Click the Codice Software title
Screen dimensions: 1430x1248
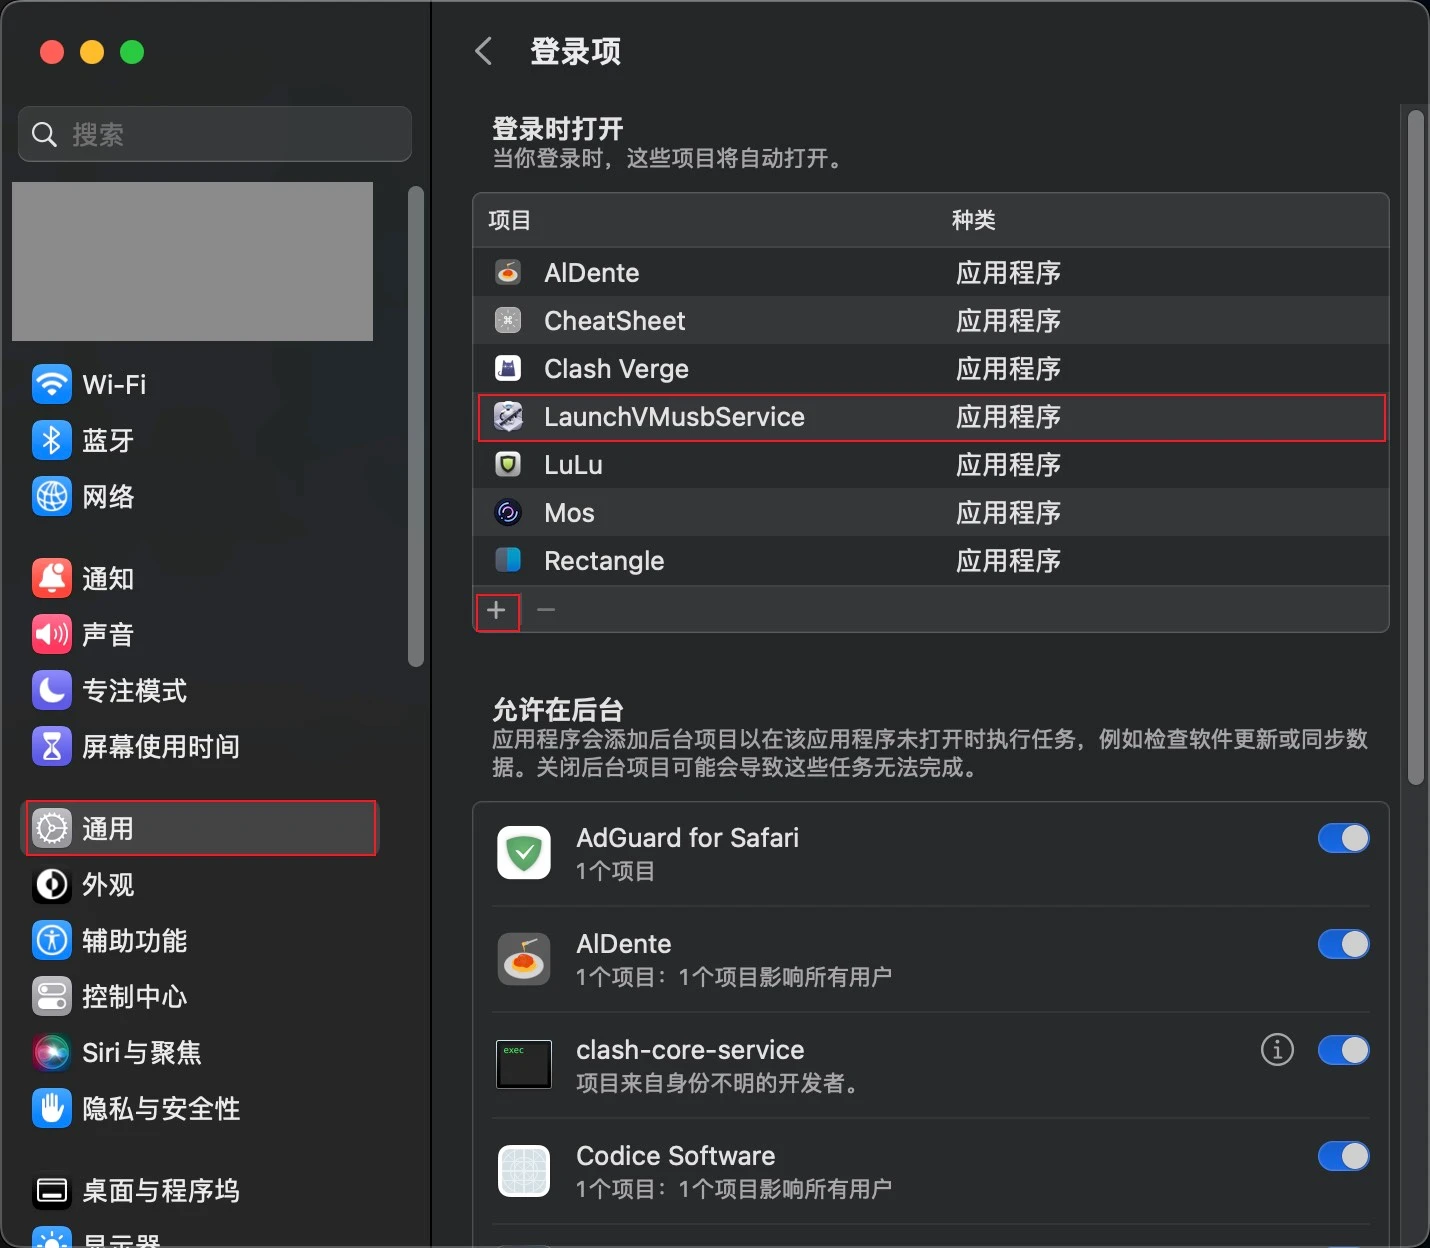[675, 1156]
